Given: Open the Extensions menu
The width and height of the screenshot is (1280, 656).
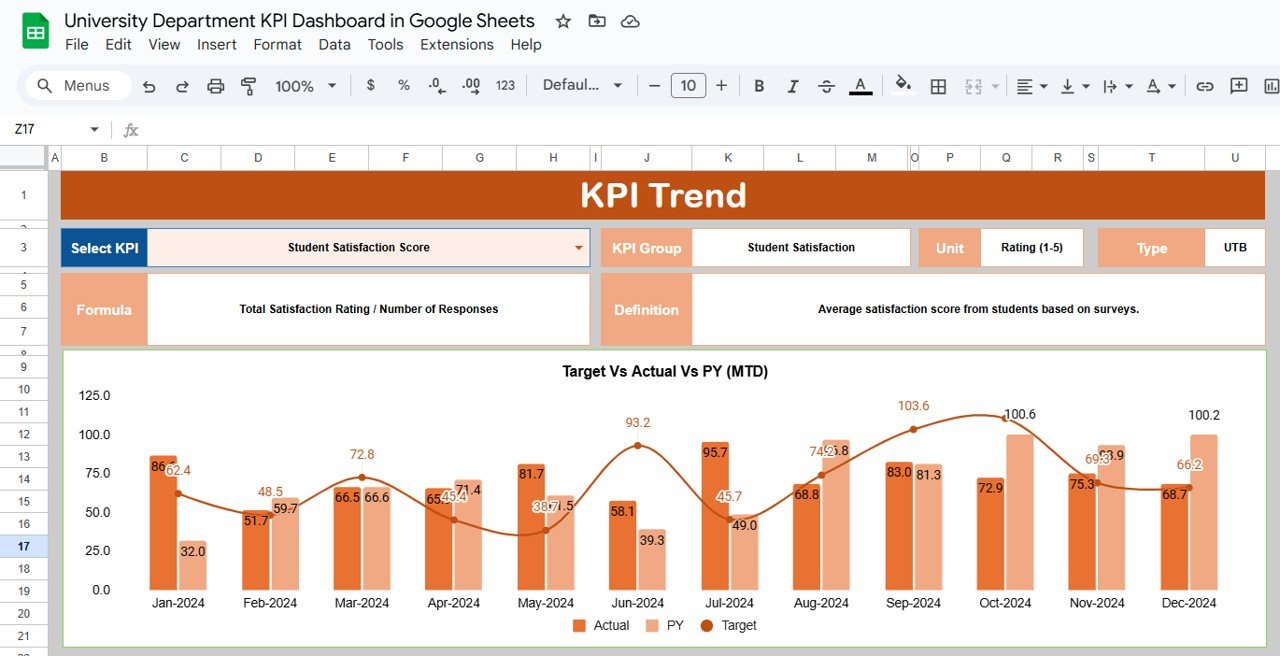Looking at the screenshot, I should [x=456, y=44].
